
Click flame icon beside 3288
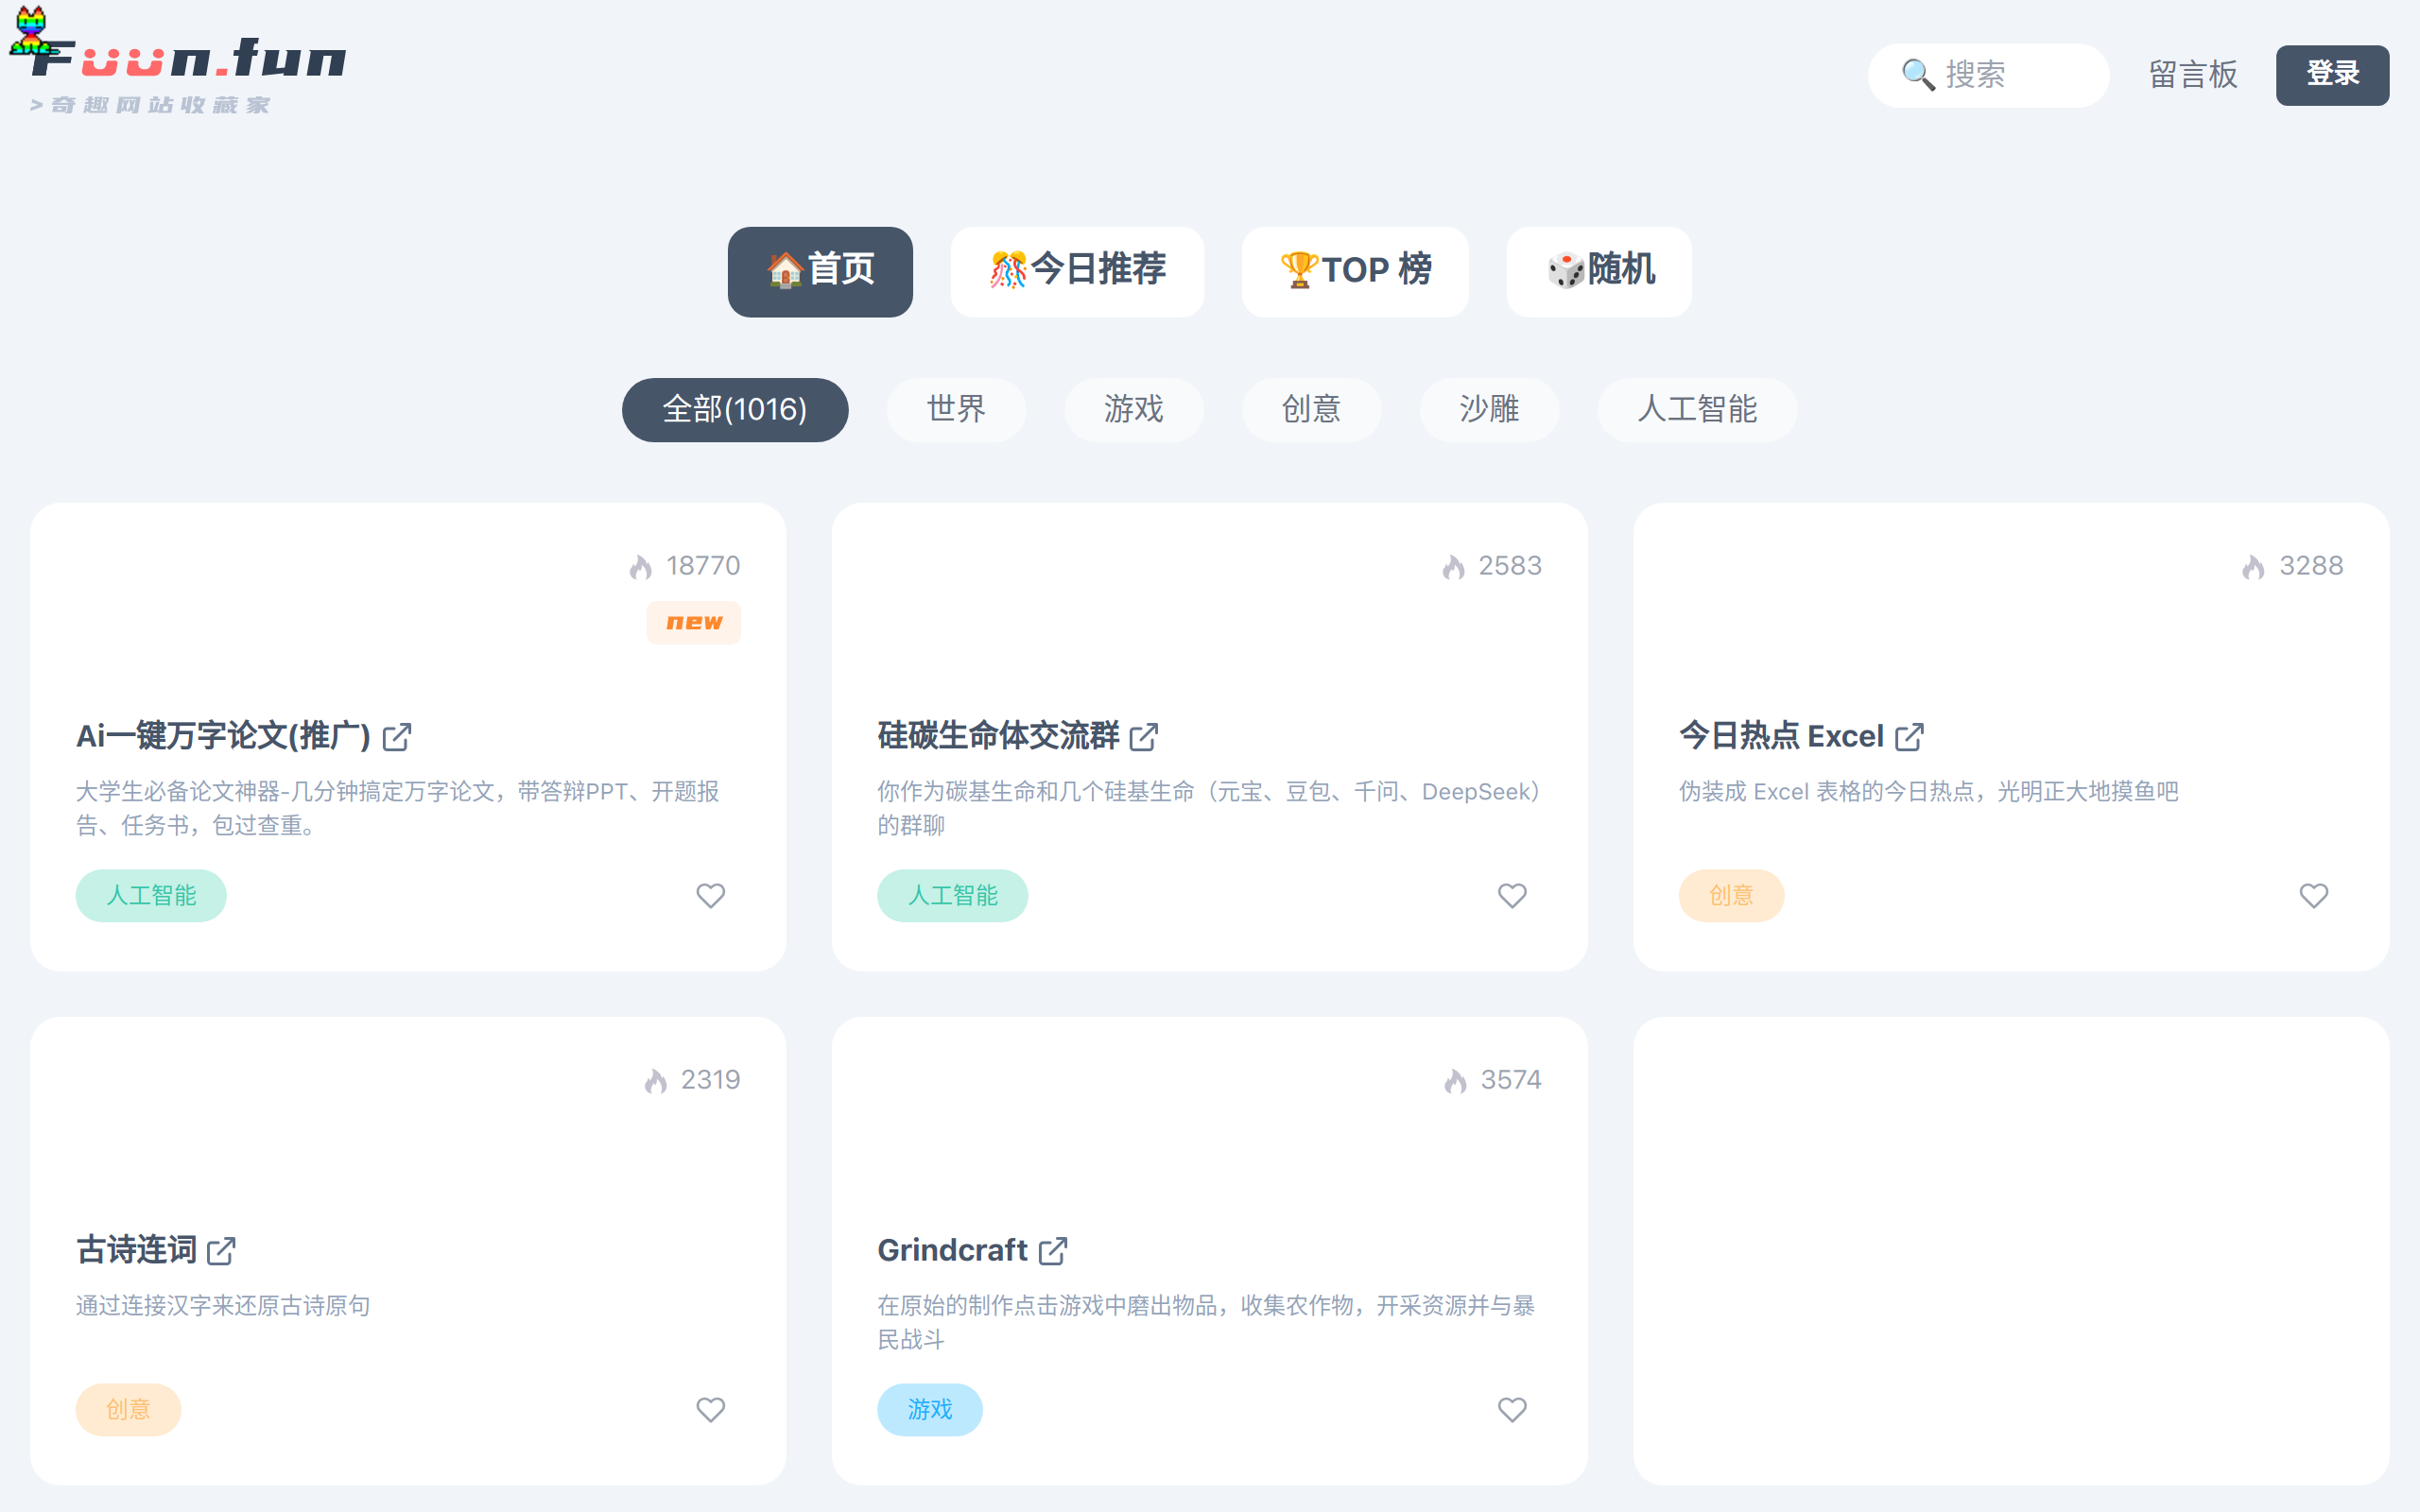2253,567
